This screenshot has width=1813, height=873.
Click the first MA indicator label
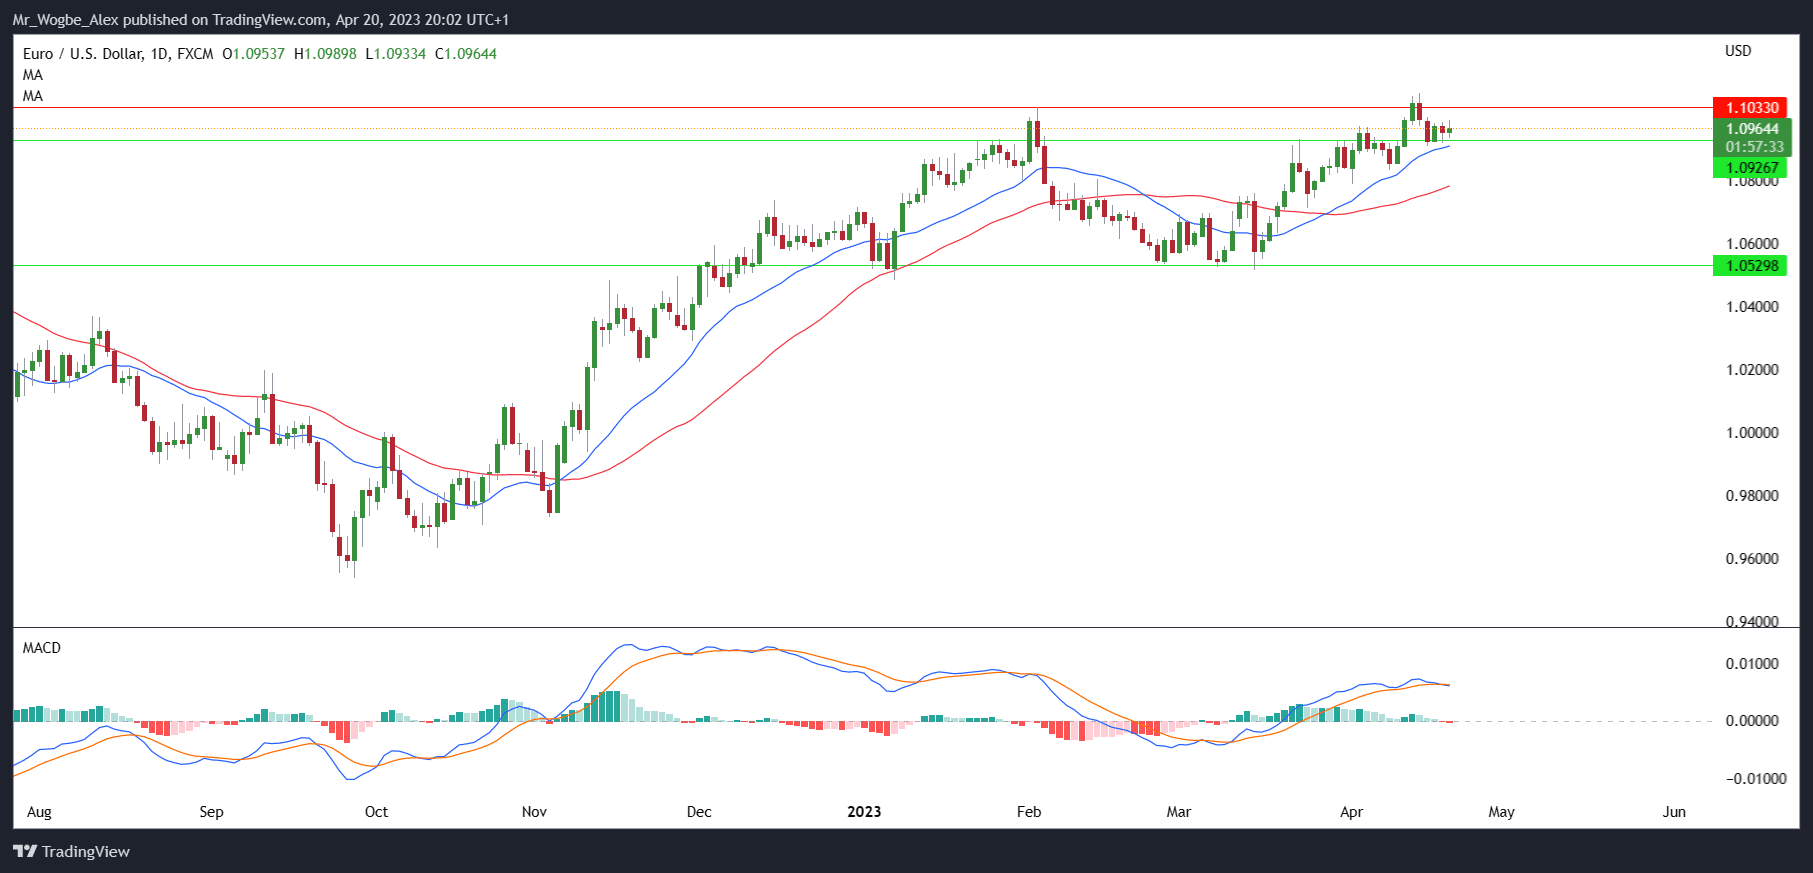tap(33, 75)
